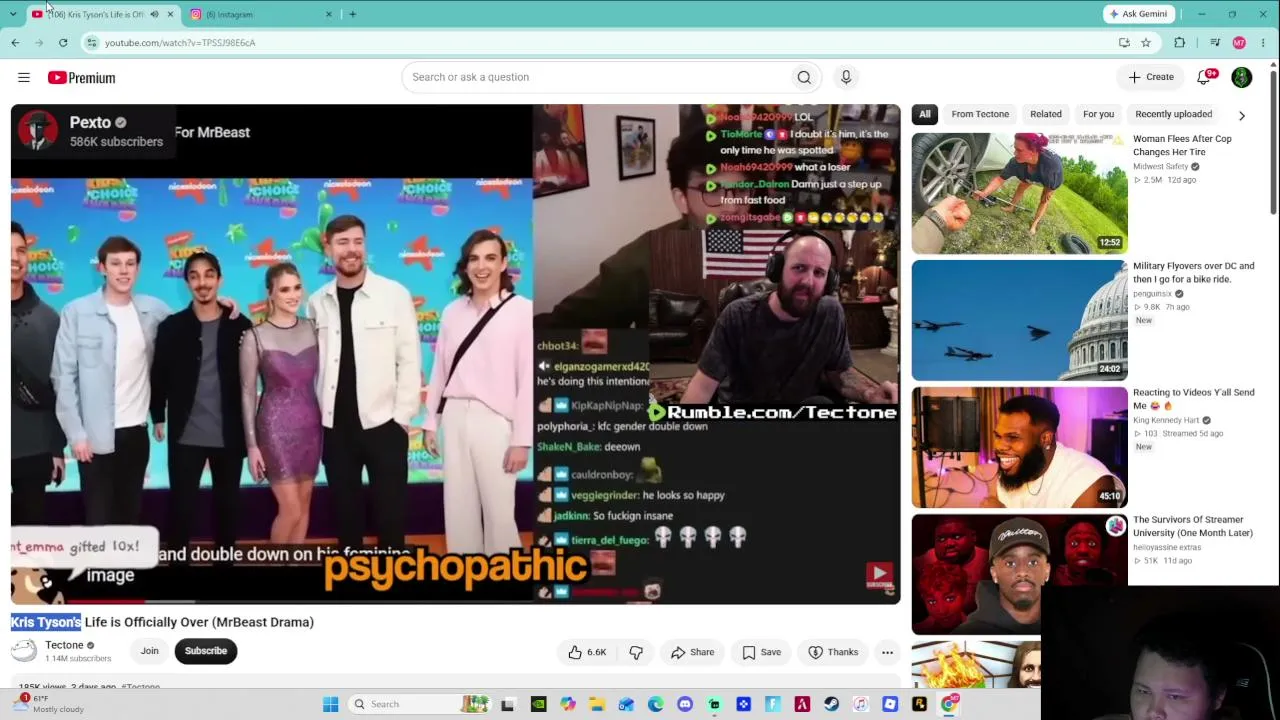Image resolution: width=1280 pixels, height=720 pixels.
Task: Open Survivors Of Streamer University thumbnail
Action: click(1020, 574)
